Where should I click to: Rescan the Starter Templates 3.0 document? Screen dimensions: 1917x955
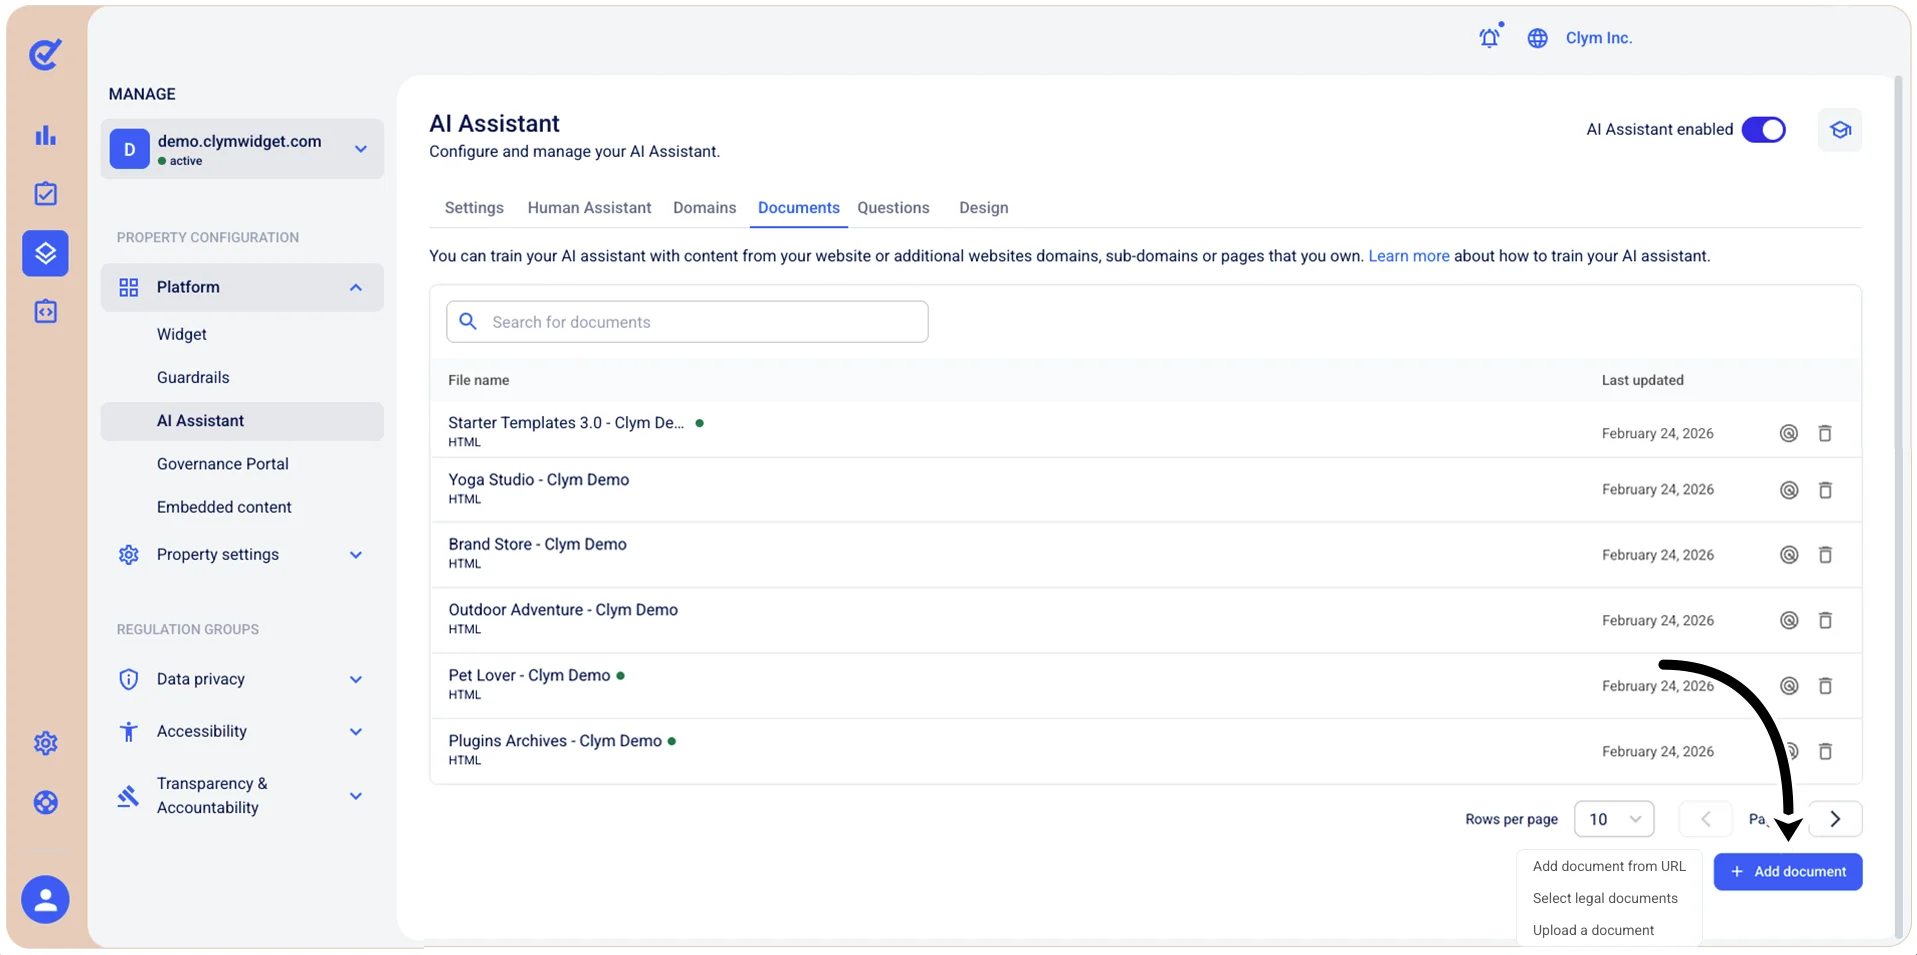[x=1789, y=433]
